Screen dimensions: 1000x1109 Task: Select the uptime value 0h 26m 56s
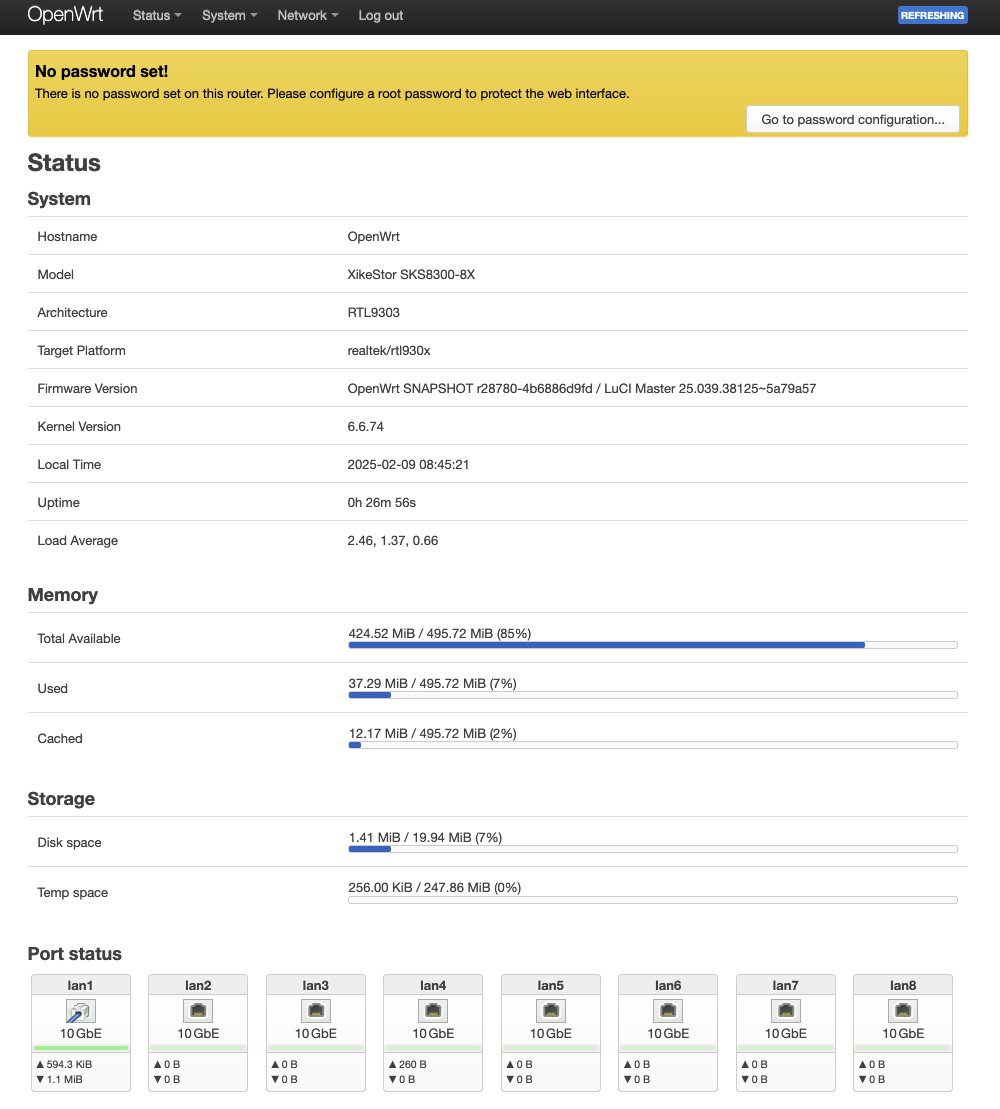381,503
